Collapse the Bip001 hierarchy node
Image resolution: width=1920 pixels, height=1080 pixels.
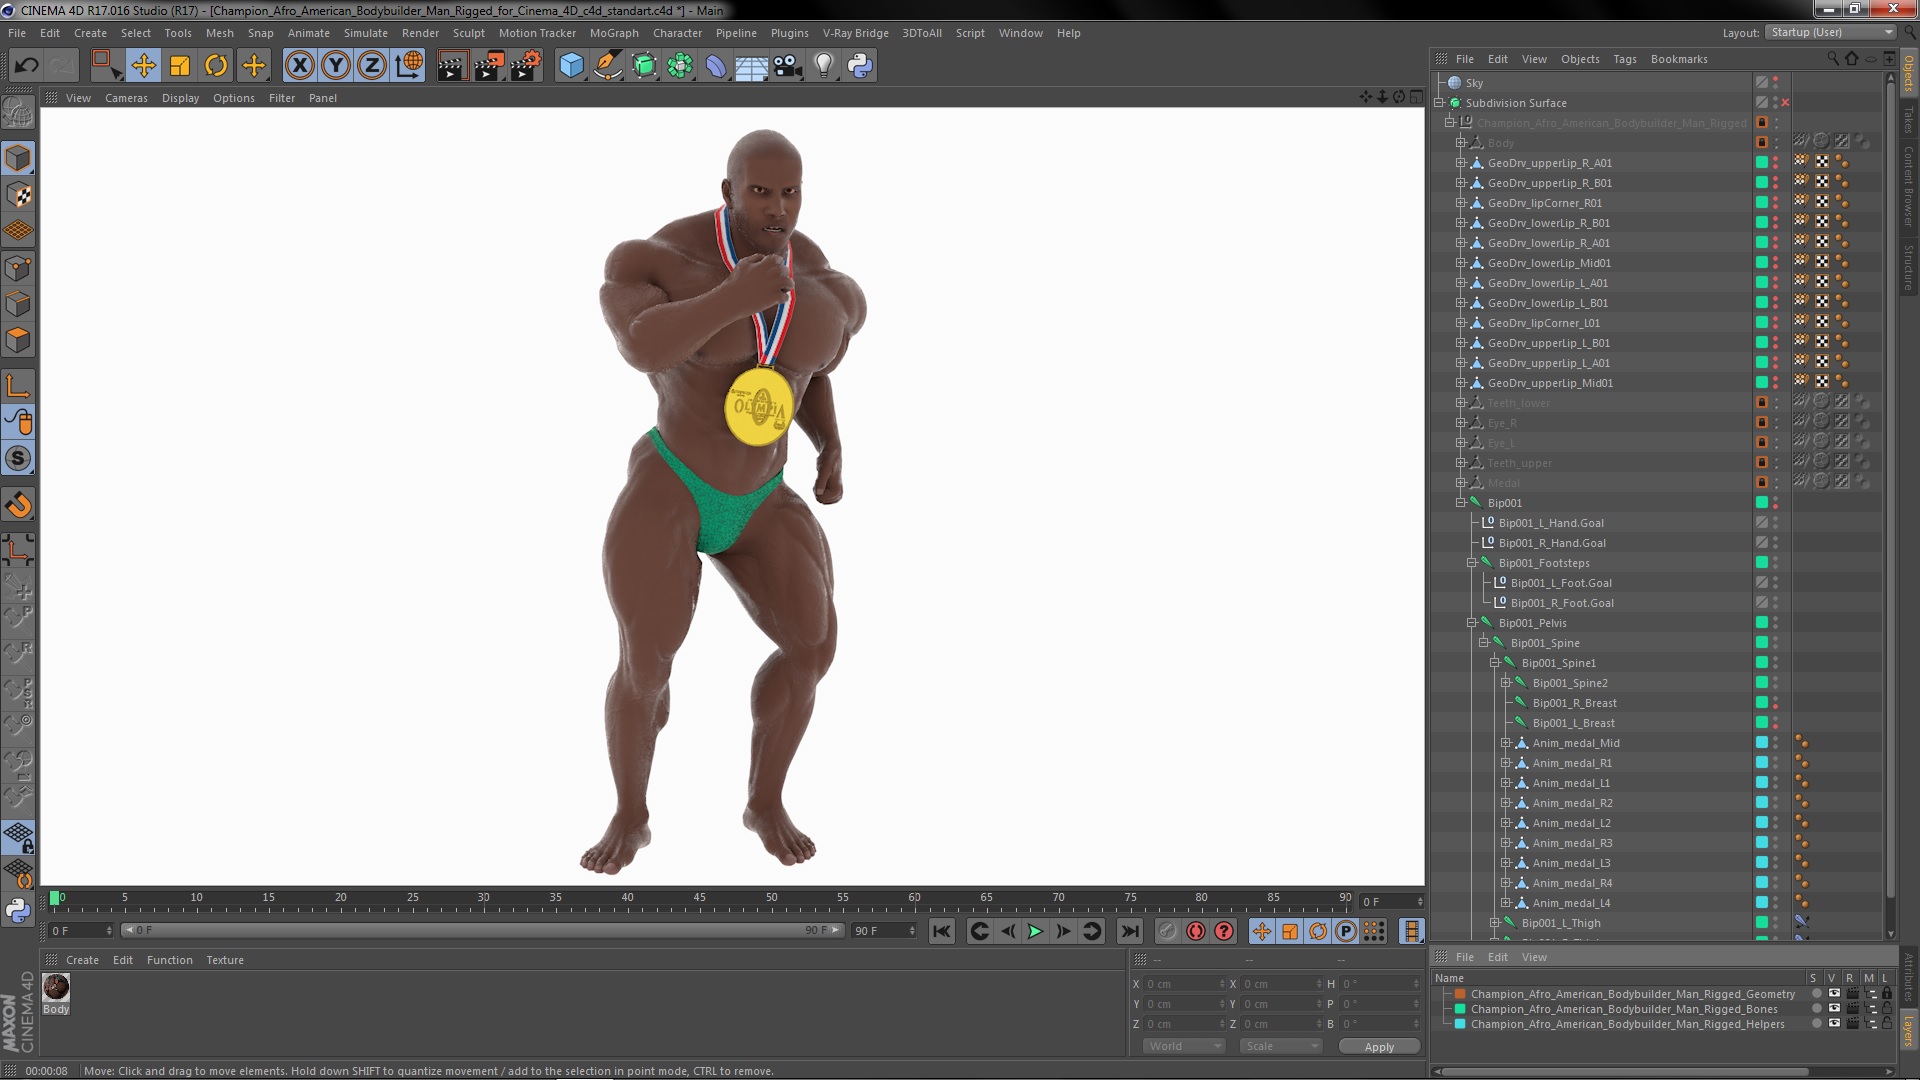coord(1461,503)
